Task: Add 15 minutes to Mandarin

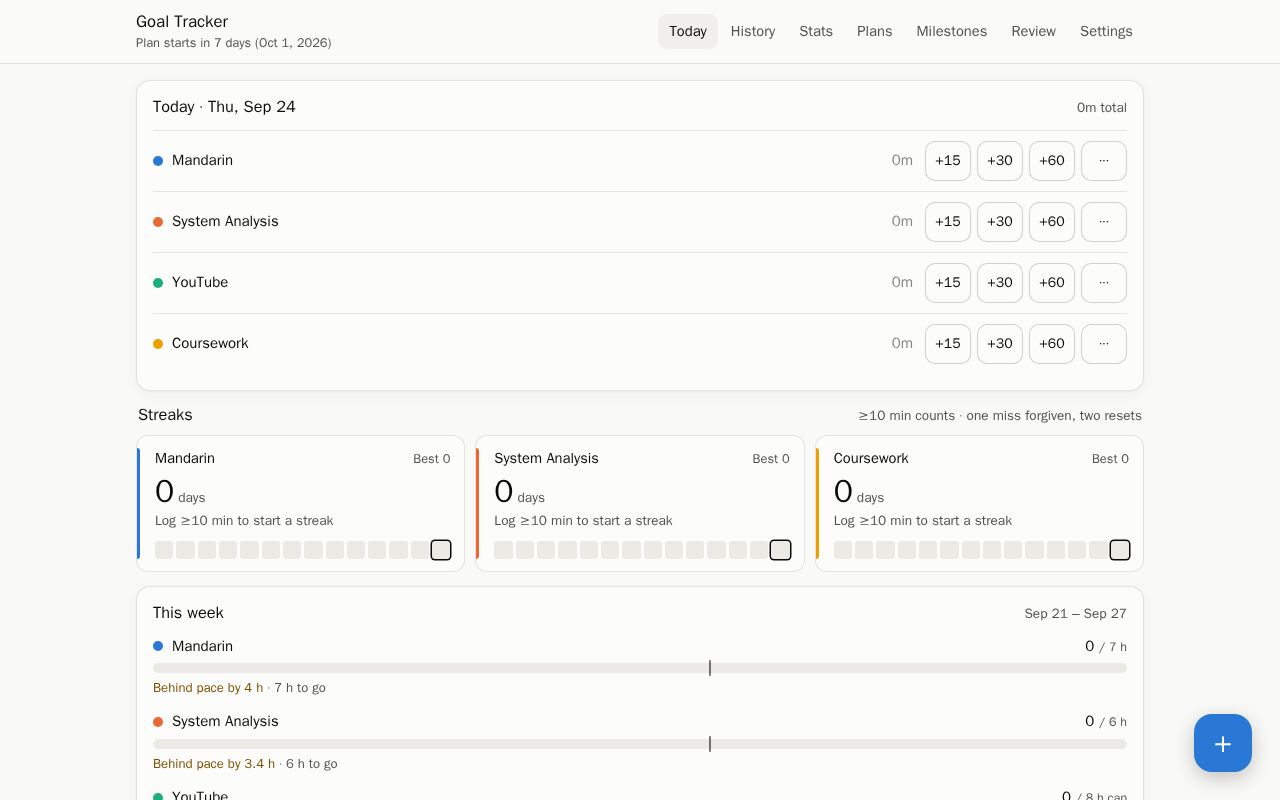Action: 948,161
